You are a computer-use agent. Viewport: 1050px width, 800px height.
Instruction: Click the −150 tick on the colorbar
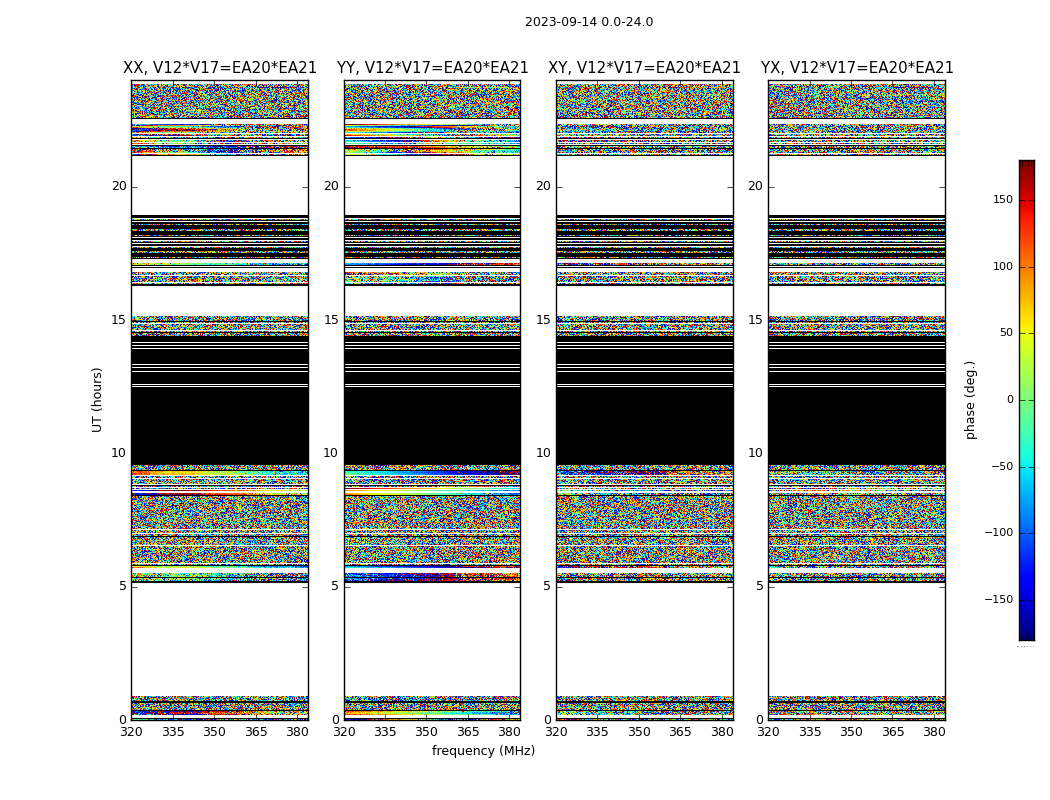click(999, 600)
